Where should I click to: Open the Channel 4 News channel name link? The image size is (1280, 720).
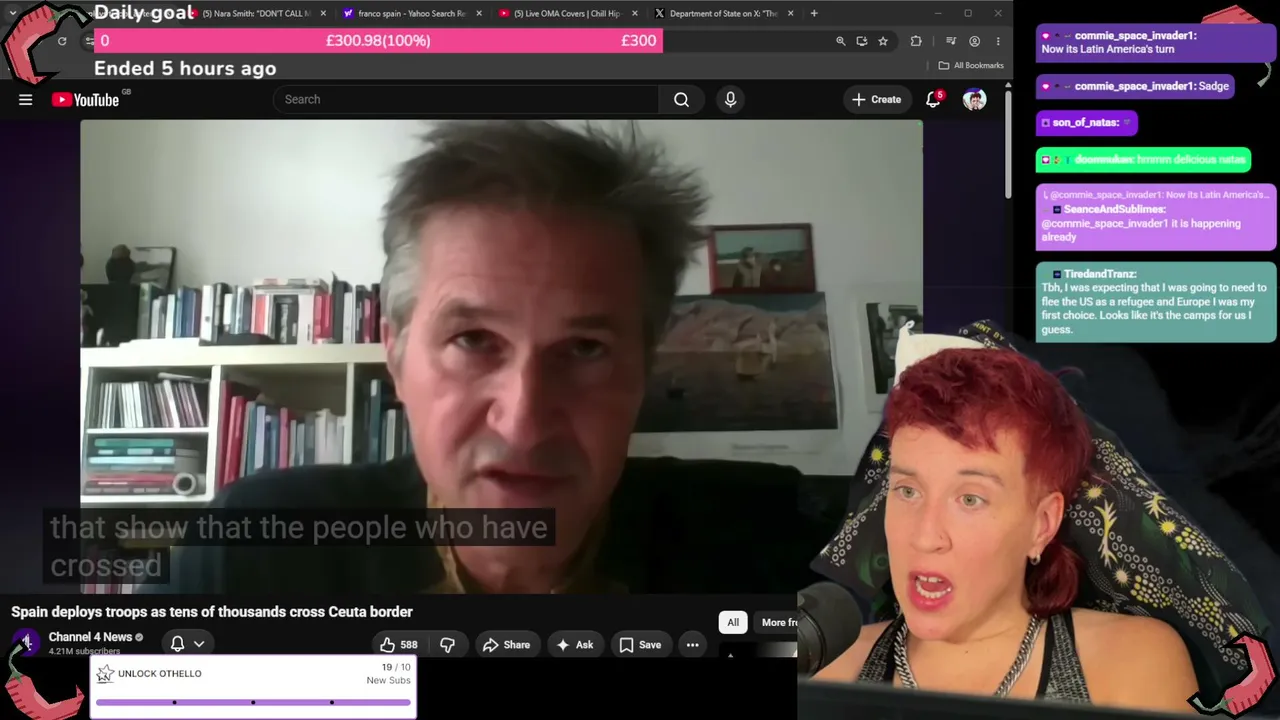coord(90,637)
